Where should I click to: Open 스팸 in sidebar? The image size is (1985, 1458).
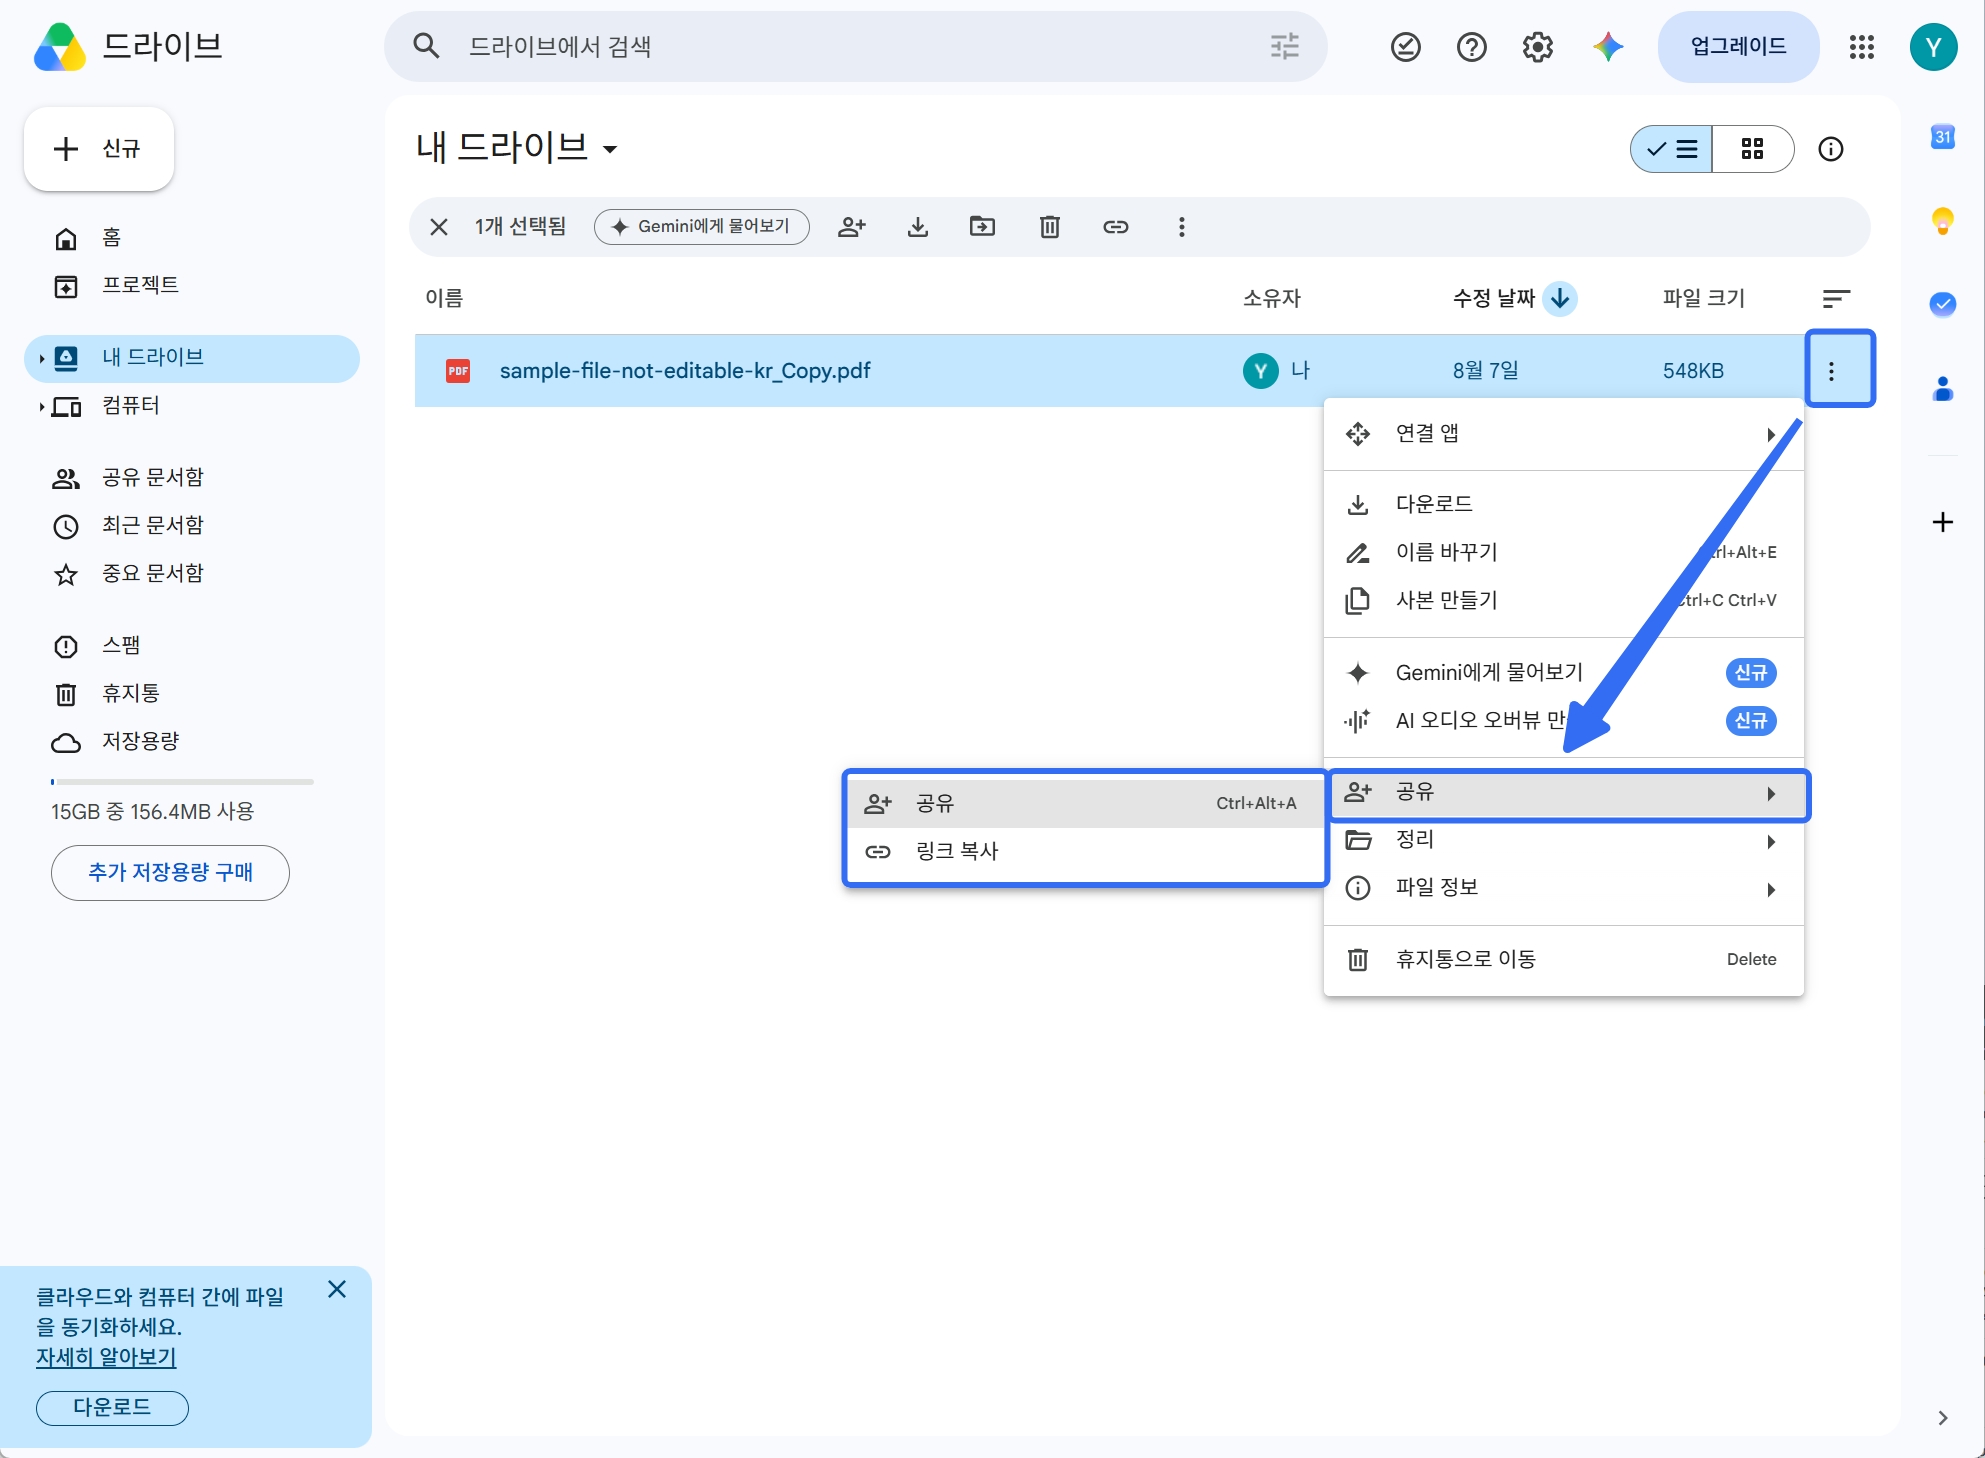pyautogui.click(x=191, y=646)
